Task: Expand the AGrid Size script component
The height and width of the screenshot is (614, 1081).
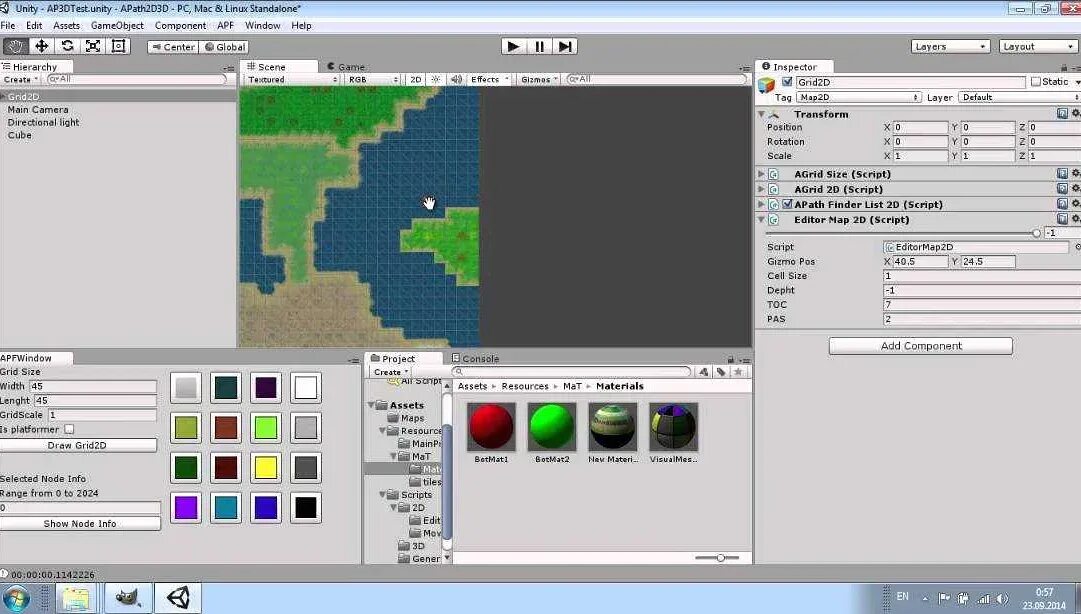Action: (761, 174)
